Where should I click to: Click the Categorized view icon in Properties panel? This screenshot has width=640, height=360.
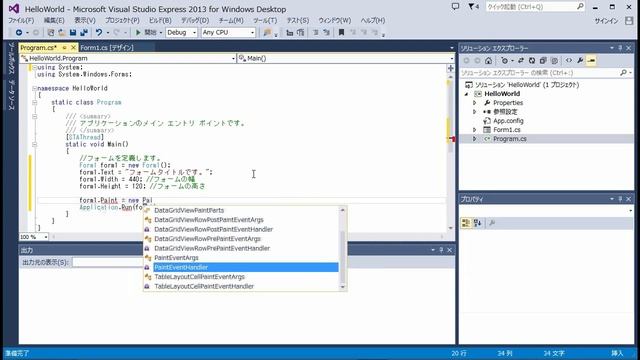click(x=466, y=223)
